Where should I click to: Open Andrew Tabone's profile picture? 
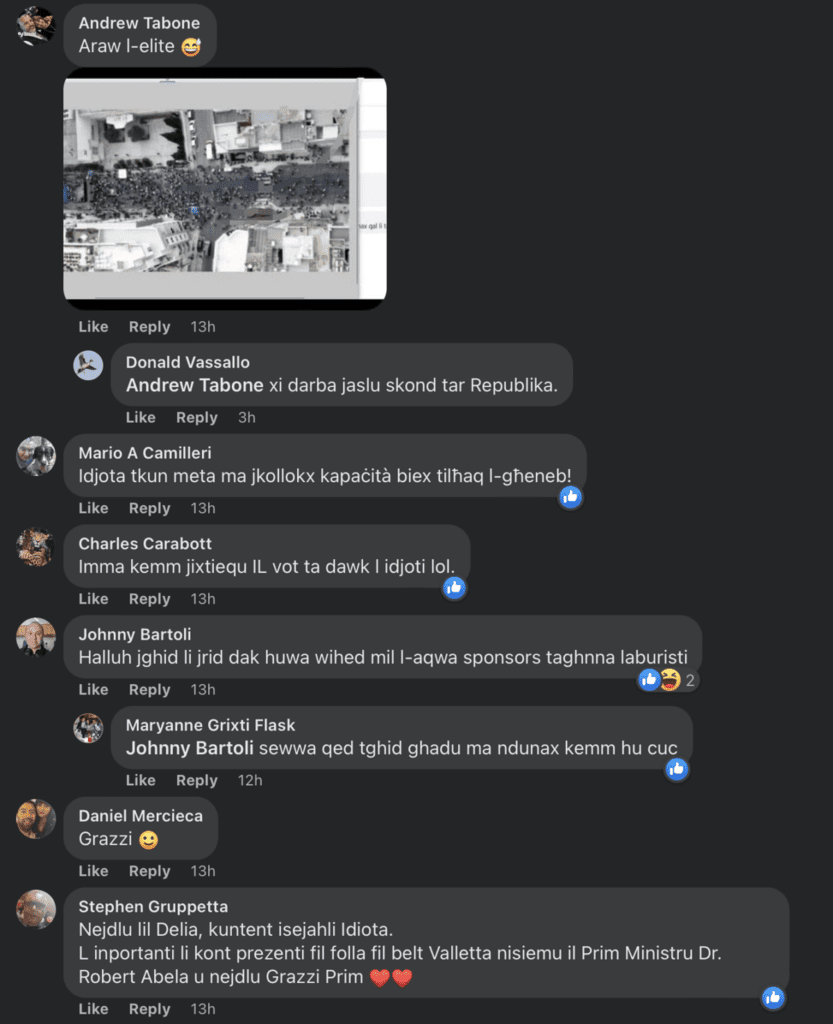pos(35,26)
